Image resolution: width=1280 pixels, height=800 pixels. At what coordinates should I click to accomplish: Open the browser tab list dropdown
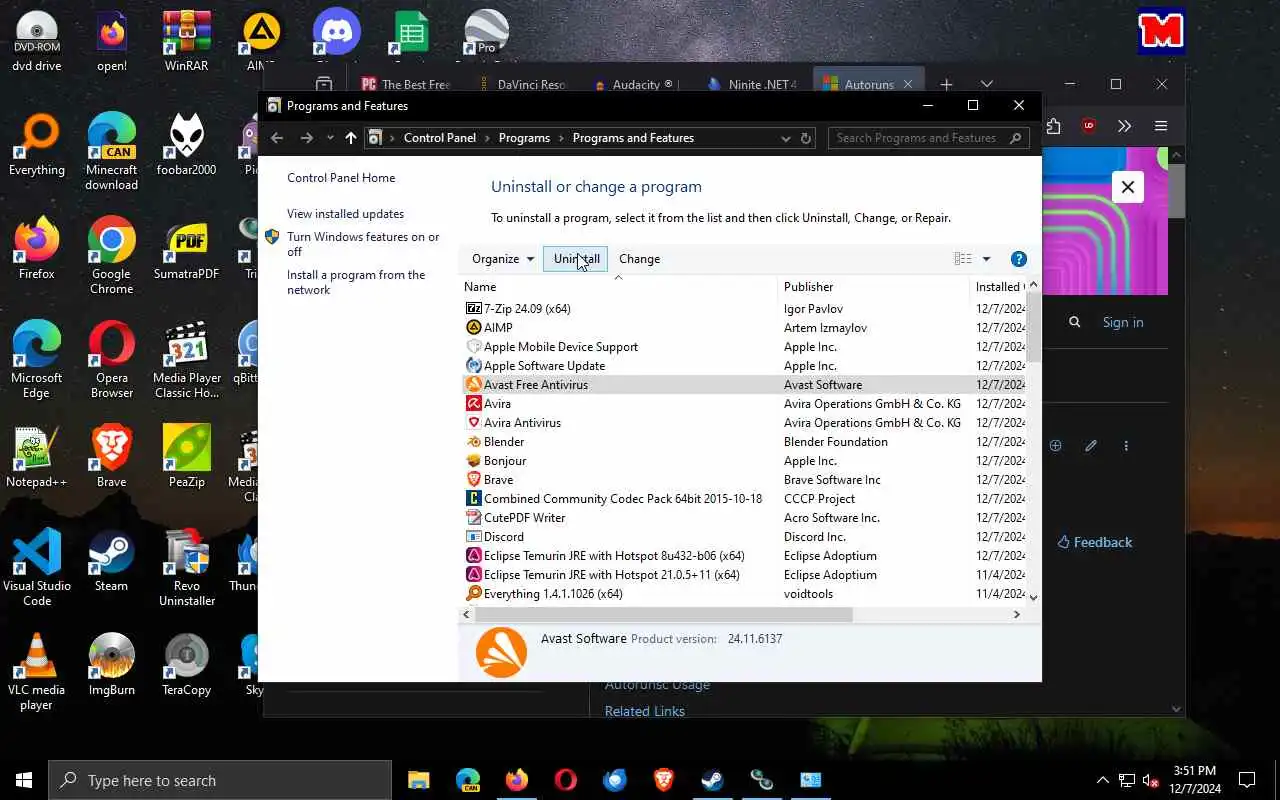(x=986, y=84)
